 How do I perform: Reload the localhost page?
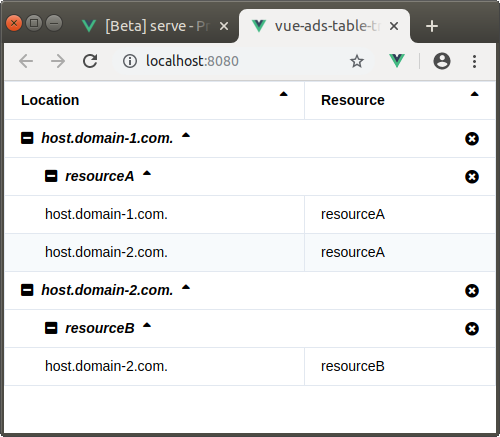(90, 61)
